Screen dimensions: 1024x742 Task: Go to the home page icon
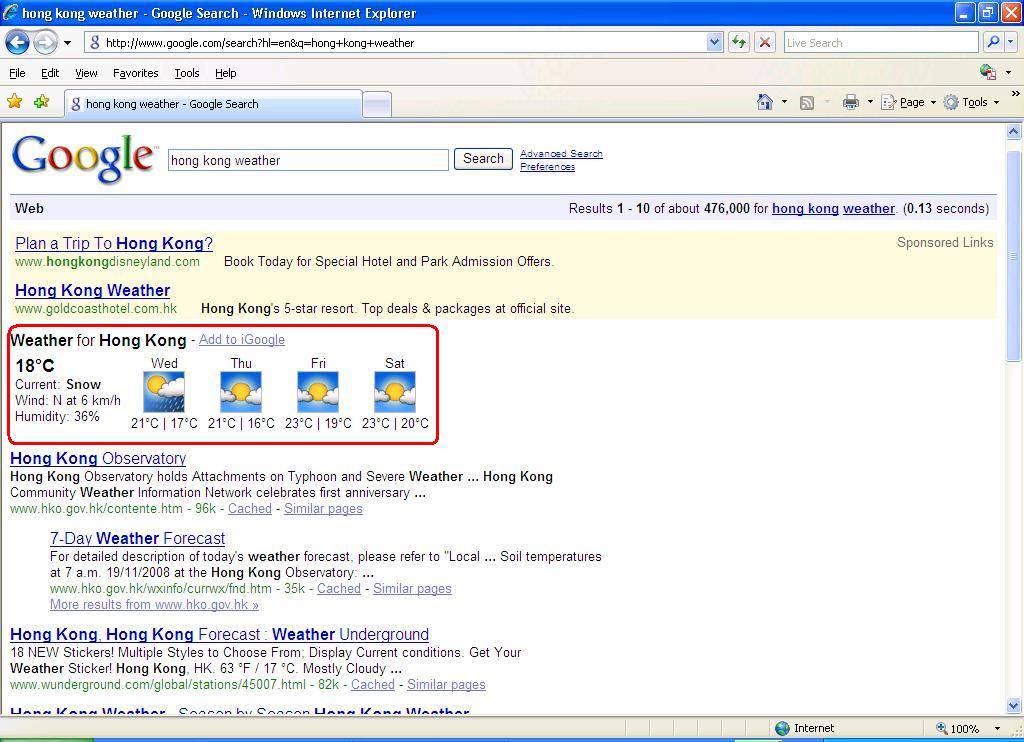(x=765, y=102)
